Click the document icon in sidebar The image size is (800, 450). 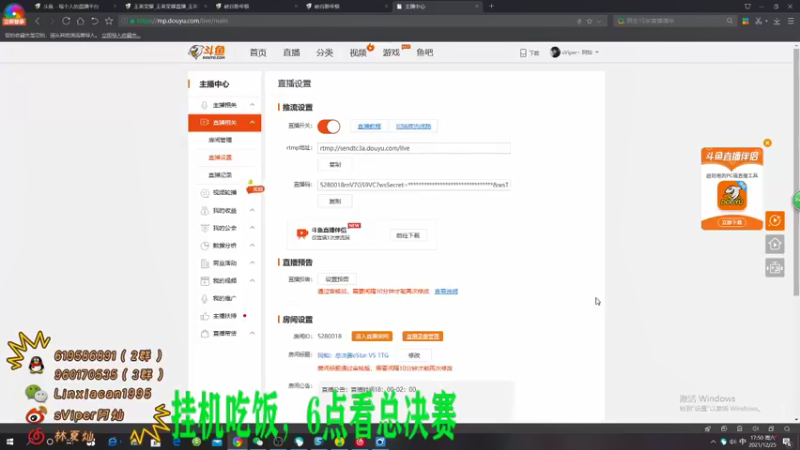(x=204, y=263)
